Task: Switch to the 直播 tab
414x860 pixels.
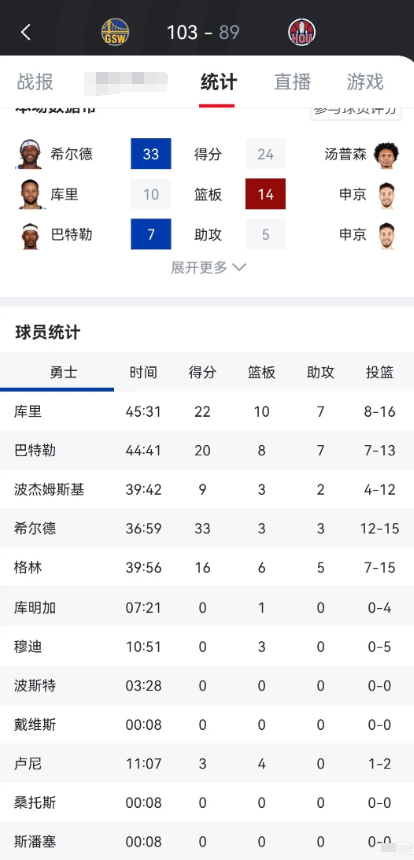Action: 292,82
